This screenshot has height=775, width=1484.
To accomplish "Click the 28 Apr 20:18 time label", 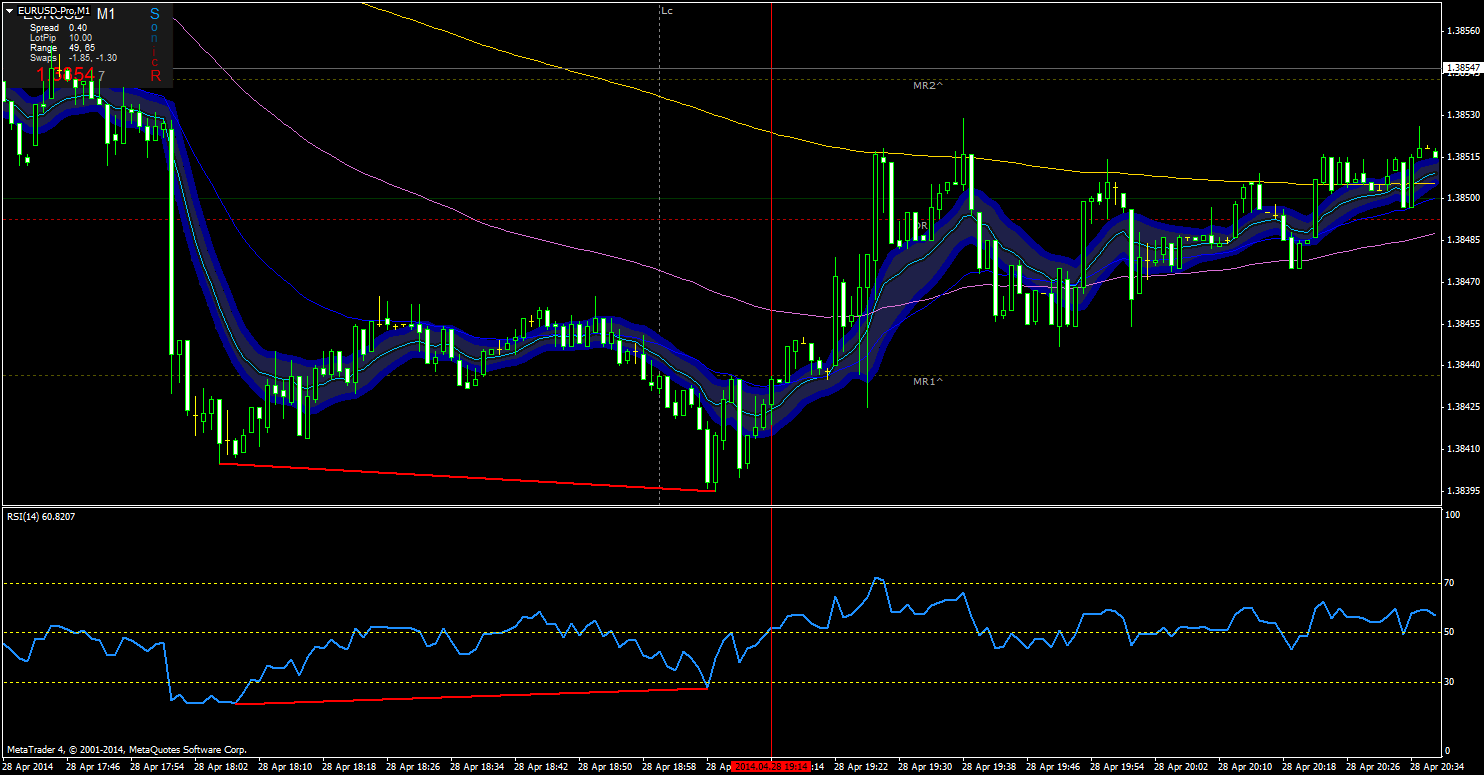I will [x=1308, y=767].
